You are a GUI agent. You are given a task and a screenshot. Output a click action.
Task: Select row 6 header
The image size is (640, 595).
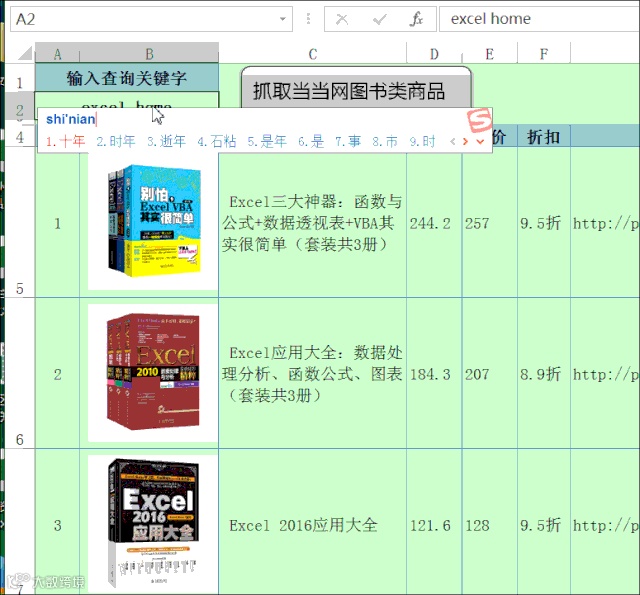pyautogui.click(x=19, y=373)
